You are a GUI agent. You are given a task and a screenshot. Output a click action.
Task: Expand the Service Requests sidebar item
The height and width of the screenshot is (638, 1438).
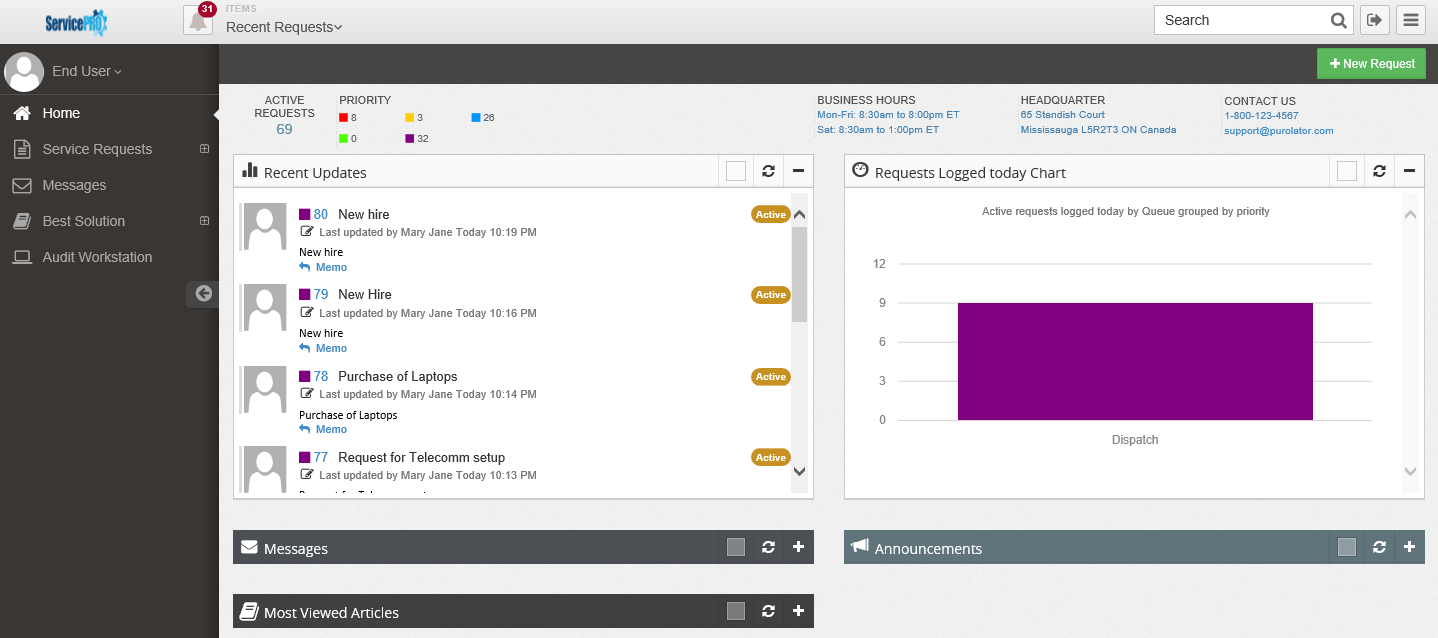204,148
